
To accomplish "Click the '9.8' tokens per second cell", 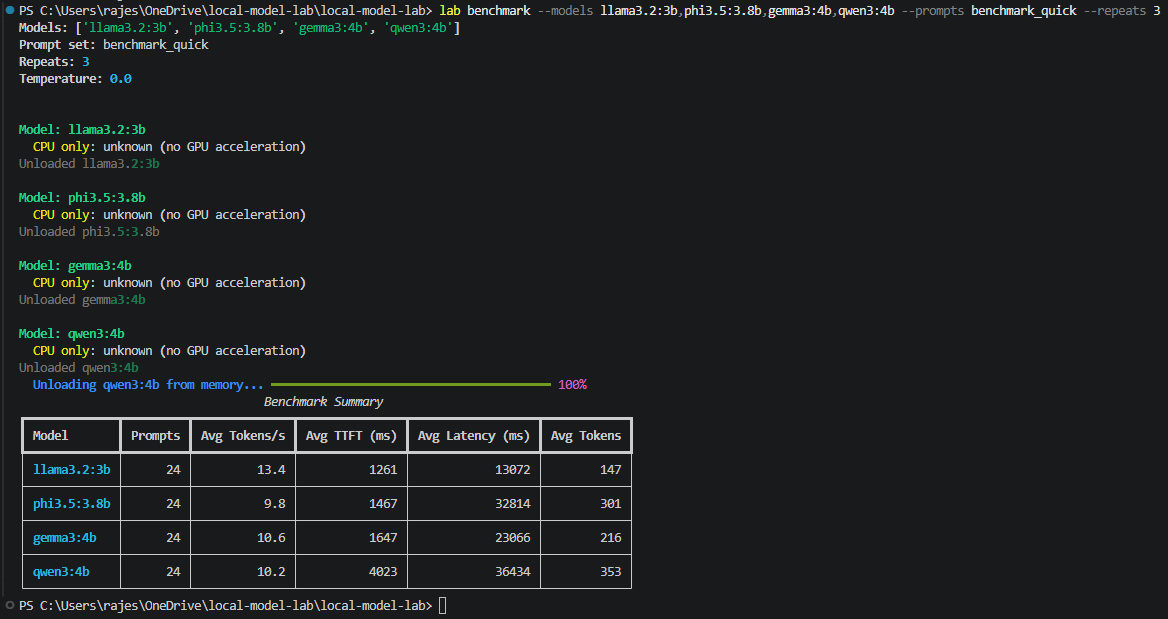I will (275, 504).
